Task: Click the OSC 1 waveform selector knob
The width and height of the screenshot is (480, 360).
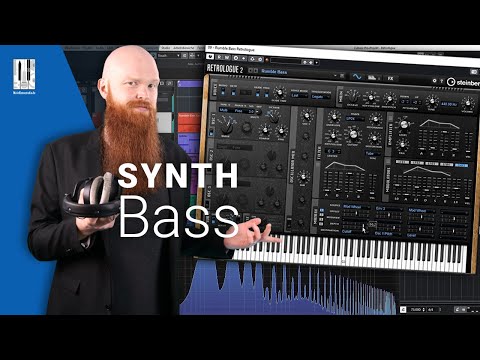Action: (x=227, y=126)
